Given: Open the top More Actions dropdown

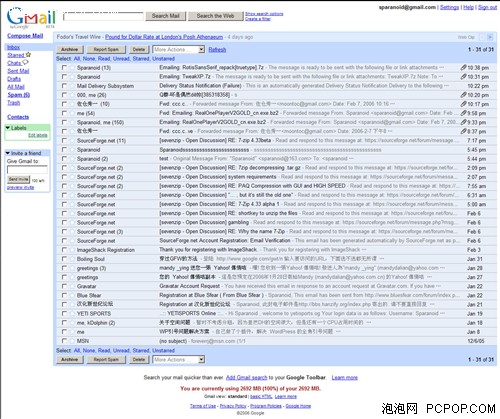Looking at the screenshot, I should point(179,50).
